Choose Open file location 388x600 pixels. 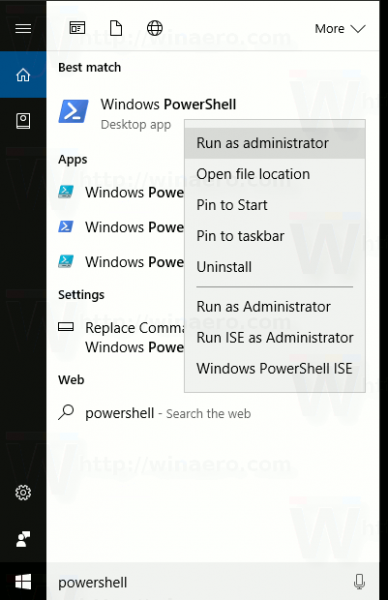coord(275,174)
